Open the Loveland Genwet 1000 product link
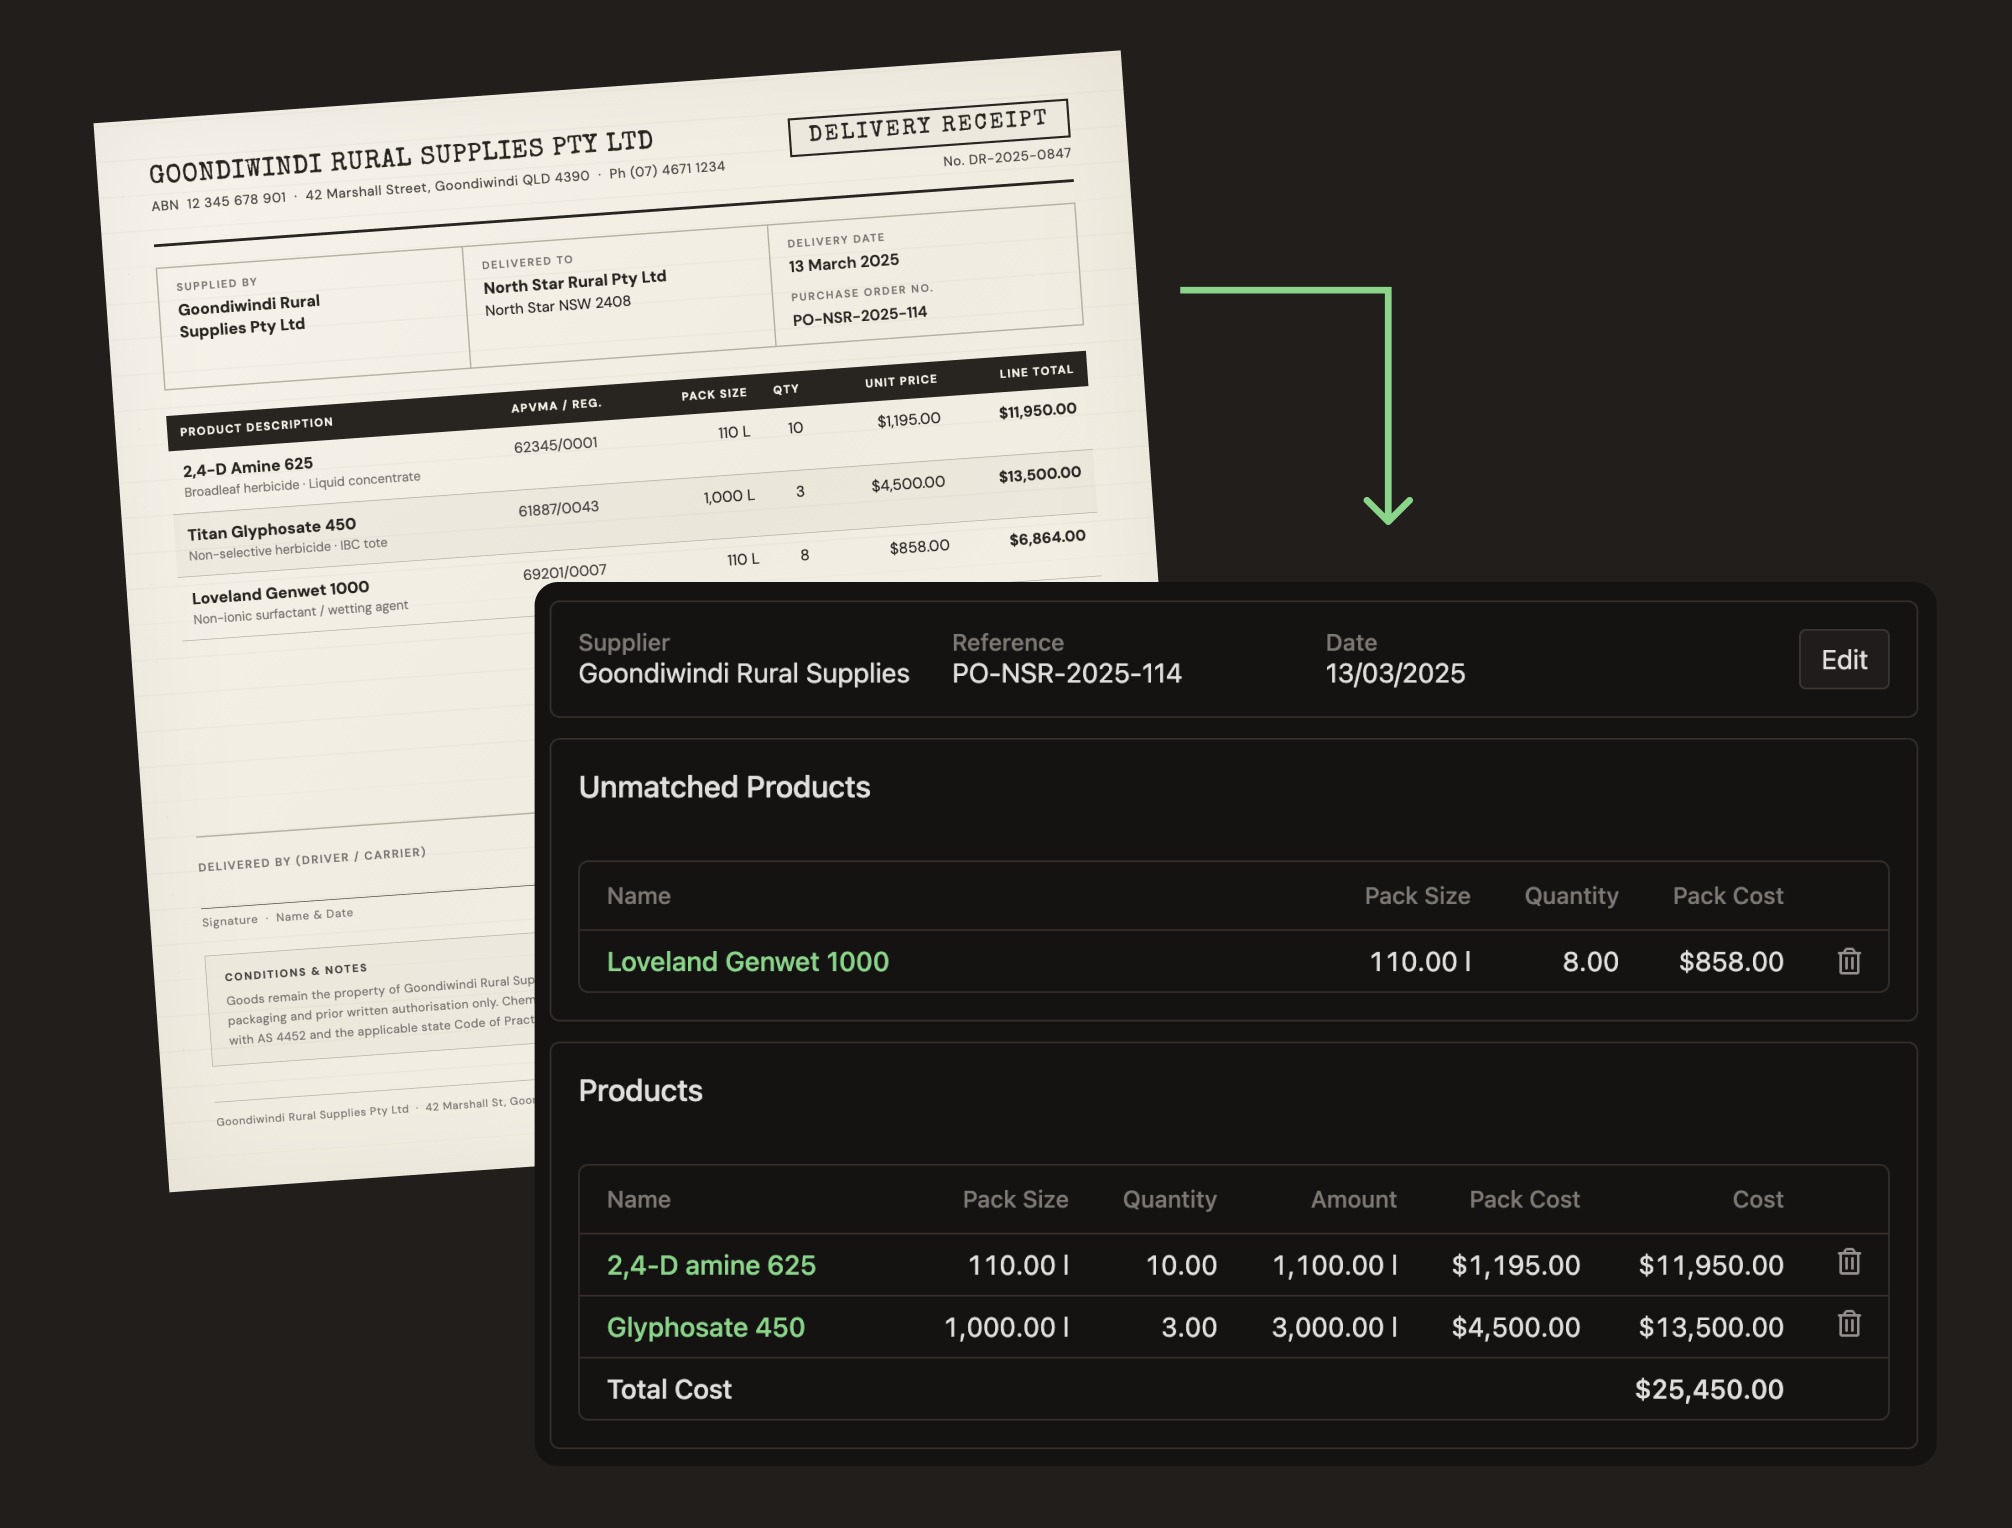2012x1528 pixels. (x=748, y=961)
